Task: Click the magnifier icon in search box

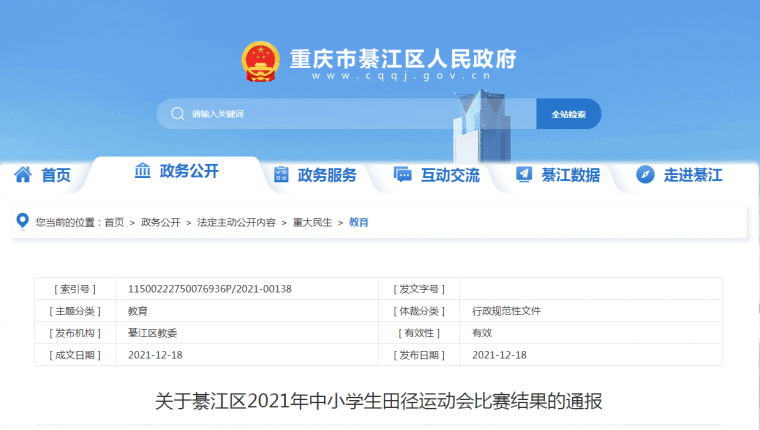Action: 176,114
